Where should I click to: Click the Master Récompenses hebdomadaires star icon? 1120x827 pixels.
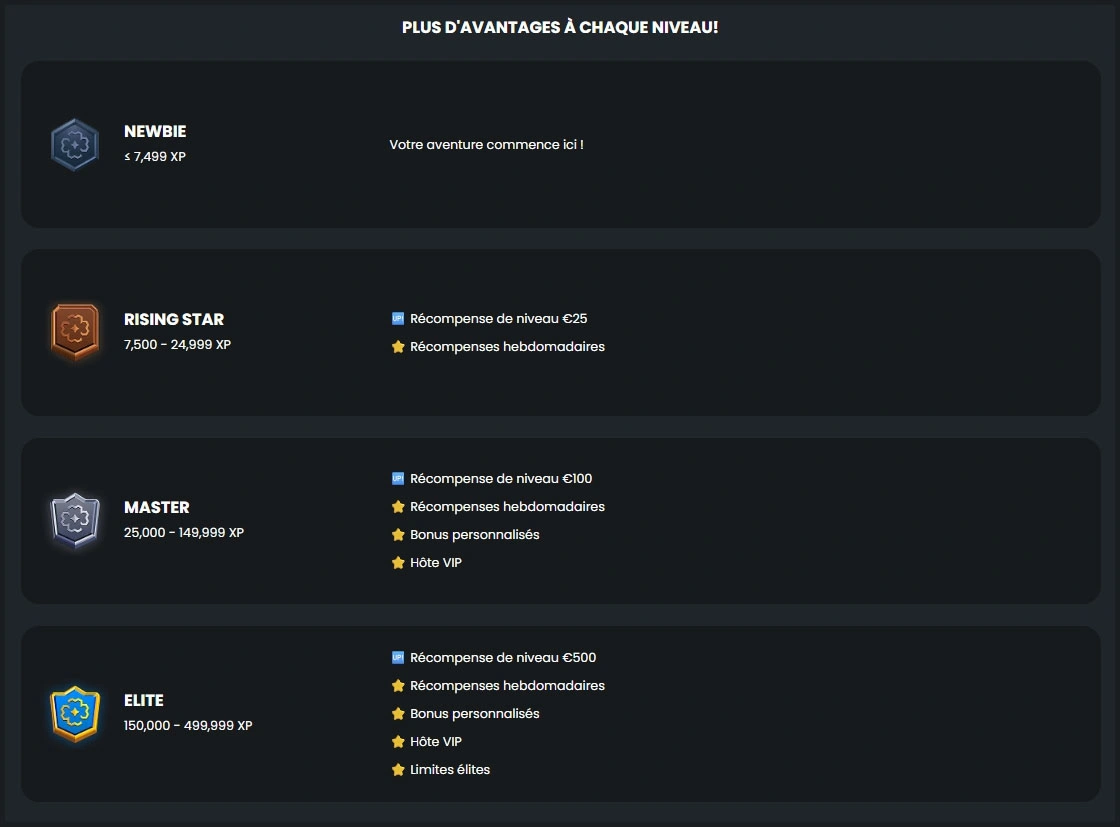398,507
